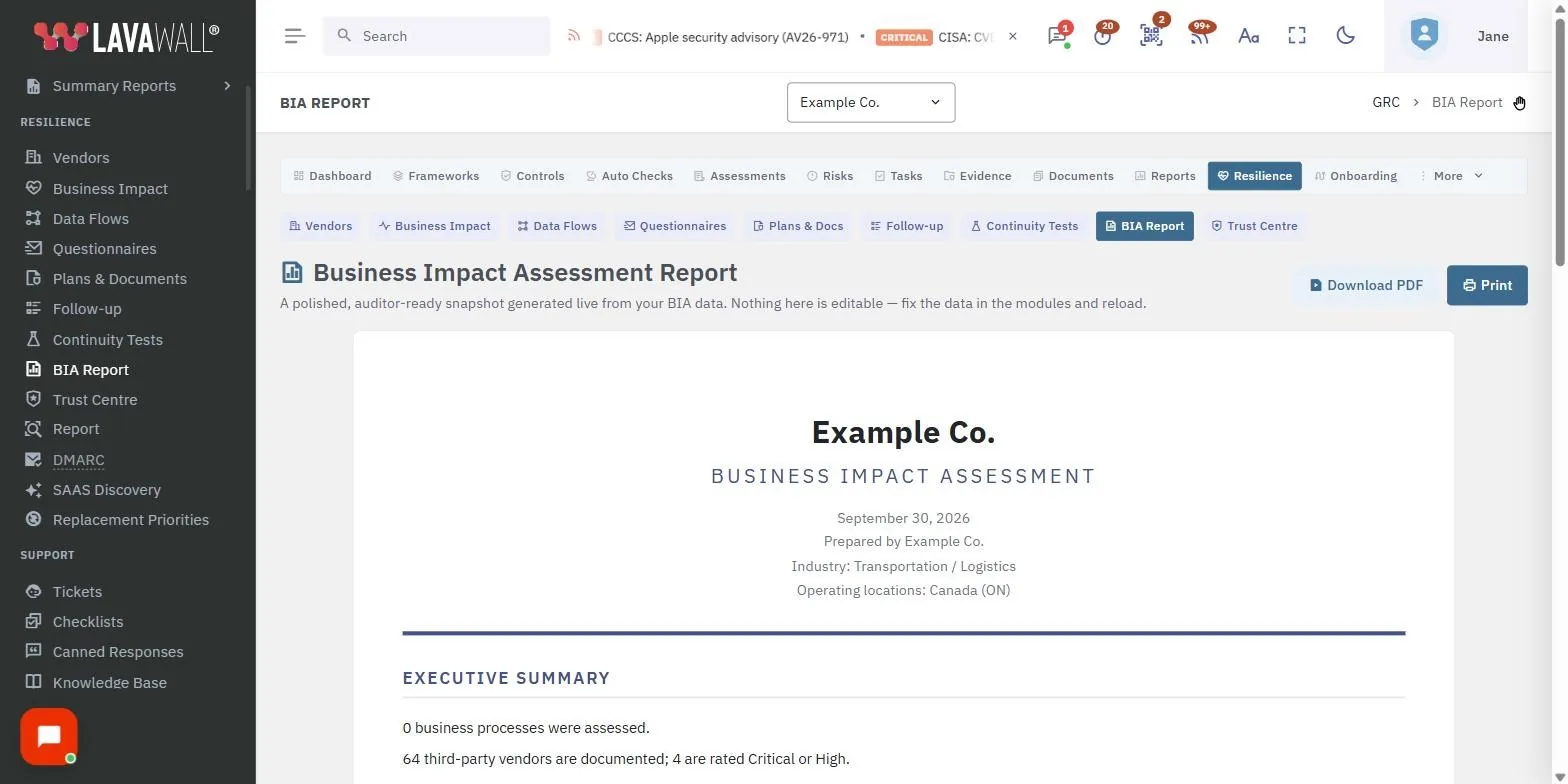The width and height of the screenshot is (1568, 784).
Task: Expand Summary Reports in sidebar
Action: coord(128,86)
